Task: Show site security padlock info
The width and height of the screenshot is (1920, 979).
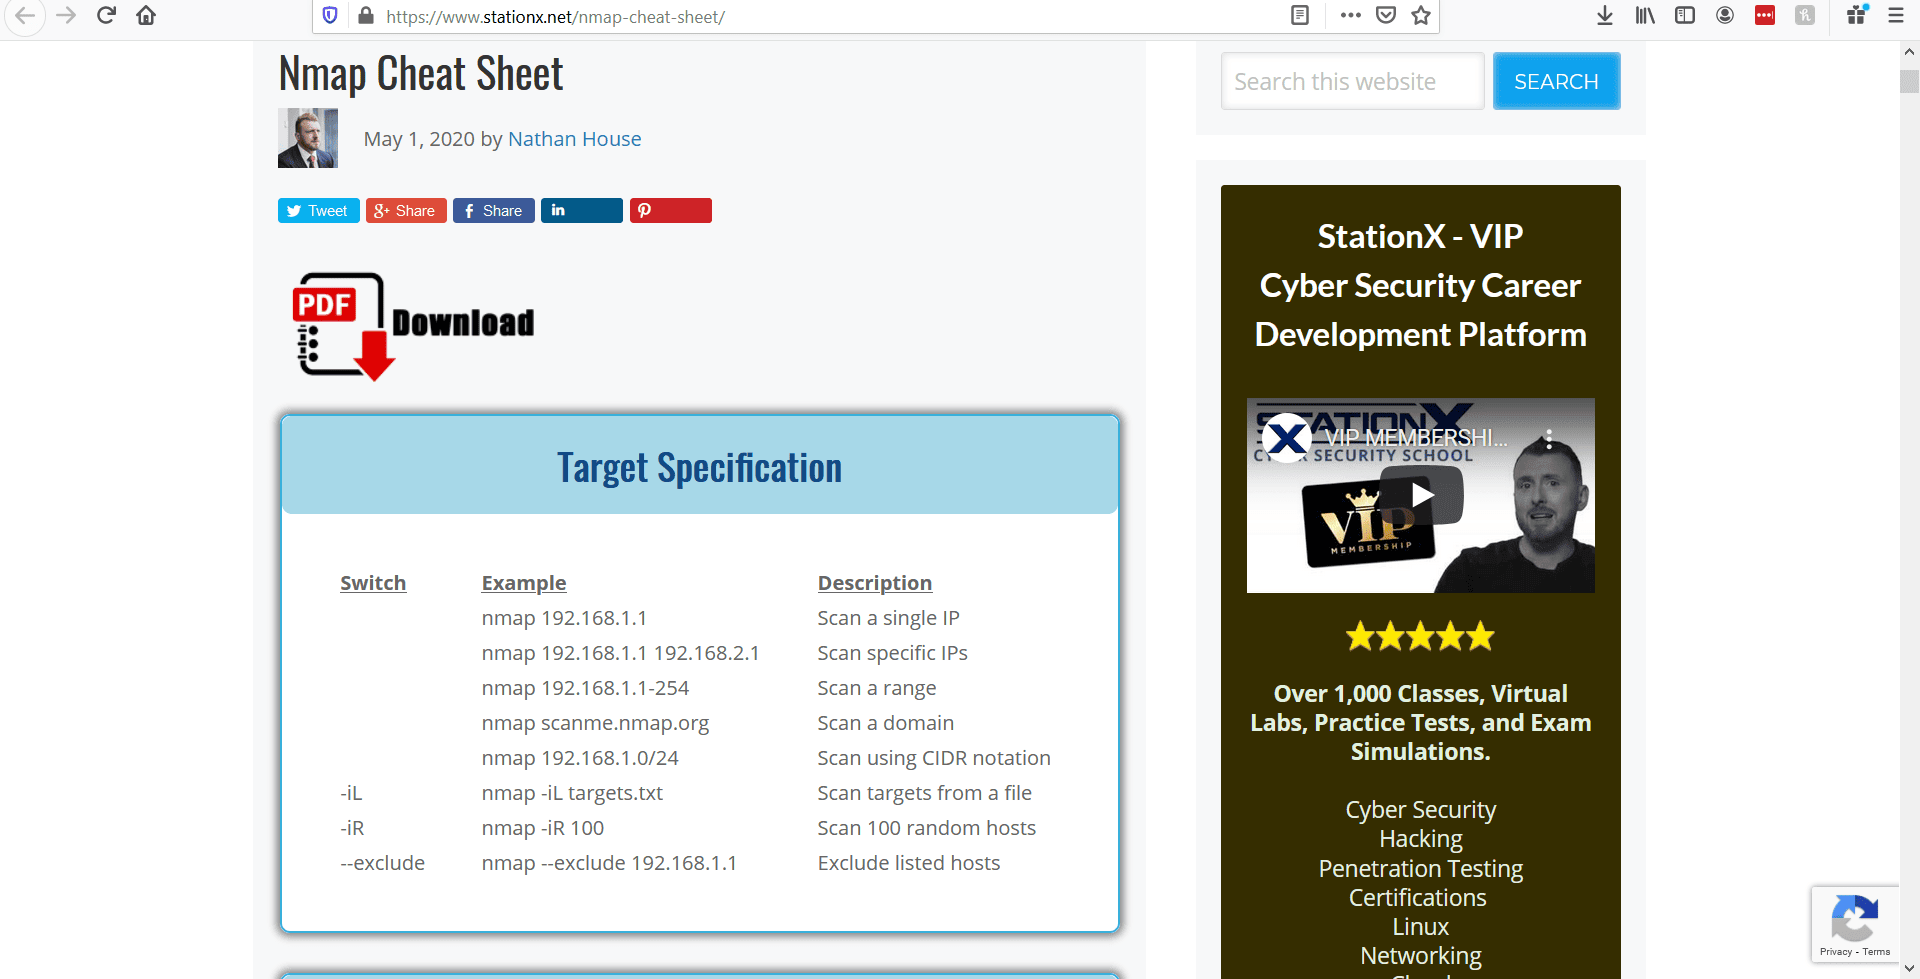Action: tap(365, 16)
